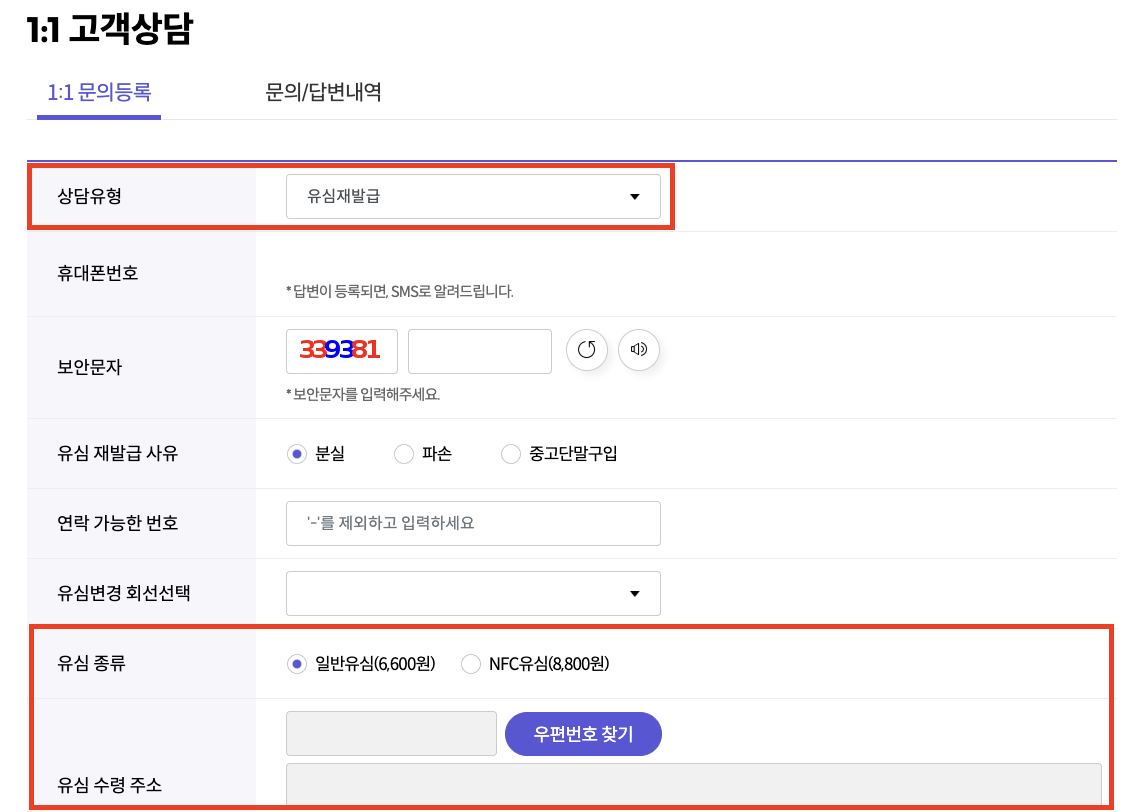The height and width of the screenshot is (812, 1137).
Task: Select 일반유심(6,600원) USIM type
Action: click(x=296, y=664)
